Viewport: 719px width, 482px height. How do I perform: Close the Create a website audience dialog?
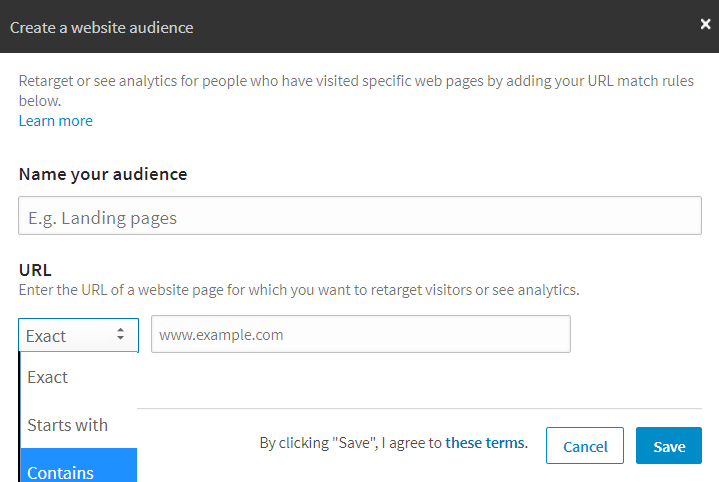coord(705,25)
